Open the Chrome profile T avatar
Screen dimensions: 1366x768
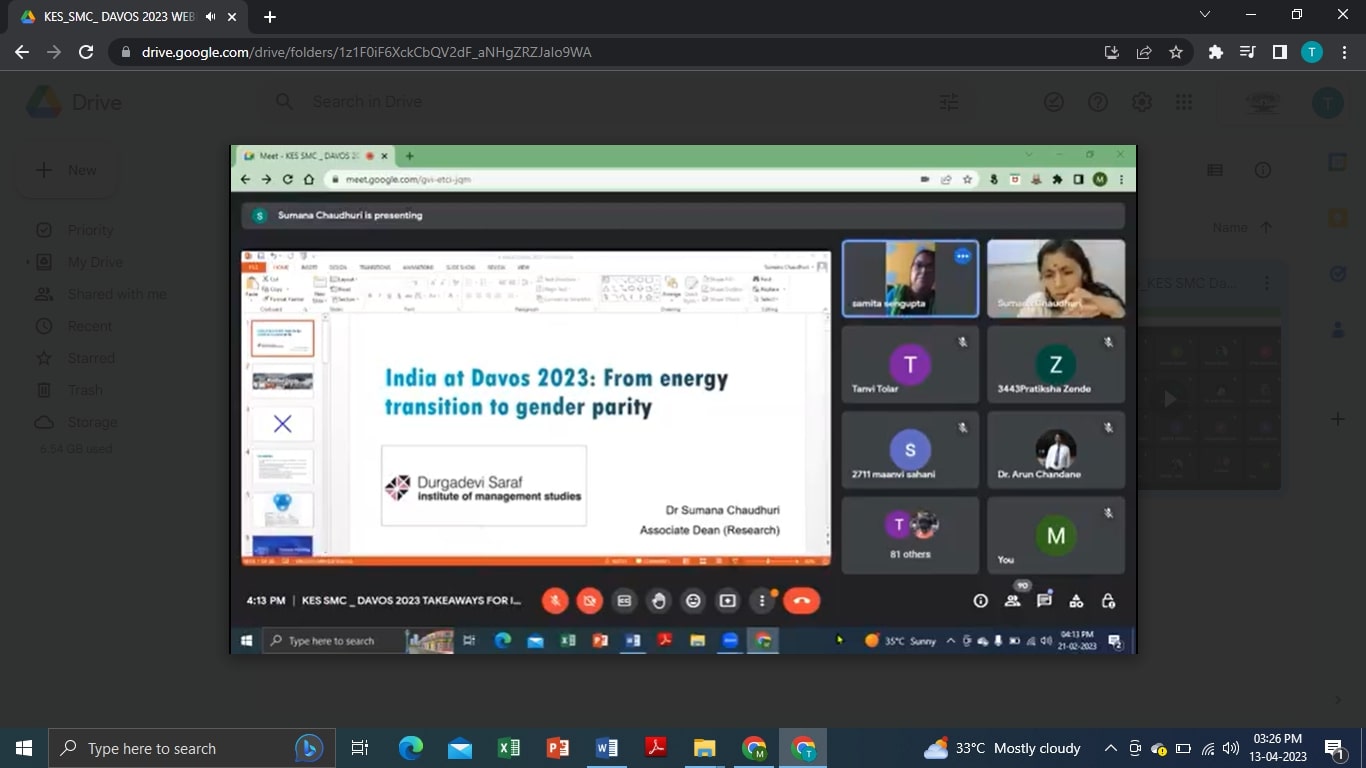(1311, 52)
